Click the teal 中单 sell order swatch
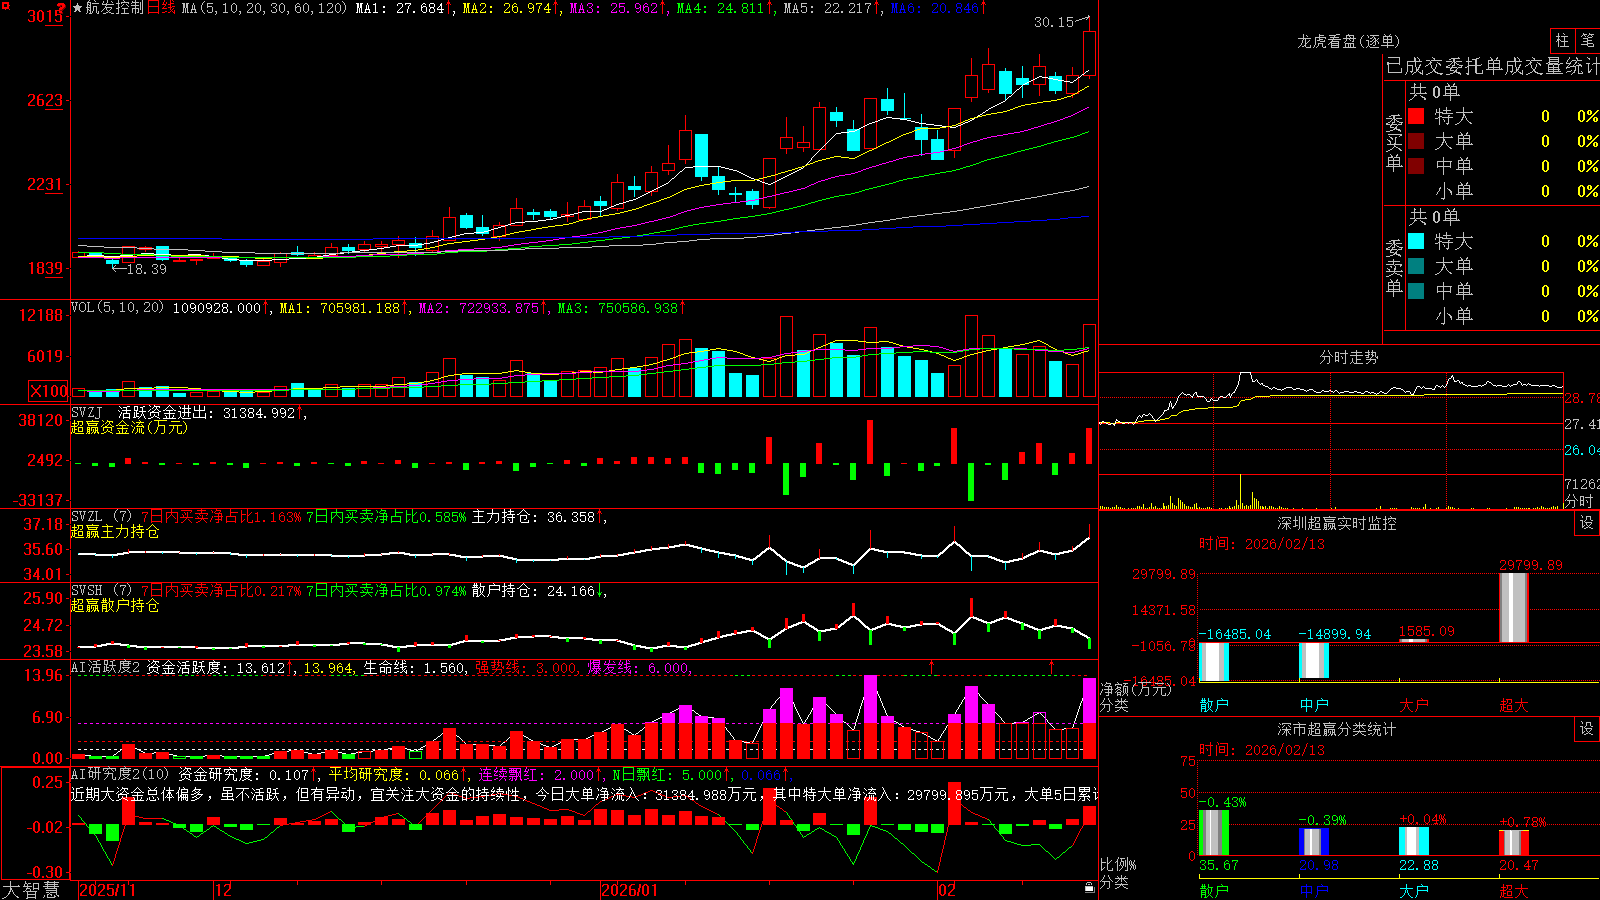Screen dimensions: 1600x900 [x=1416, y=291]
